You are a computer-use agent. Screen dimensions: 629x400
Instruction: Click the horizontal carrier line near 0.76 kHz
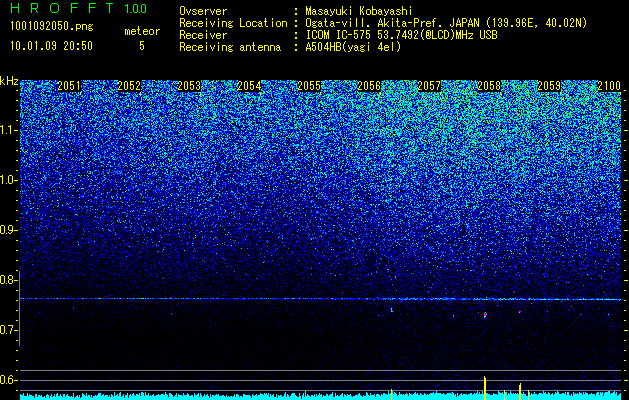[x=321, y=299]
